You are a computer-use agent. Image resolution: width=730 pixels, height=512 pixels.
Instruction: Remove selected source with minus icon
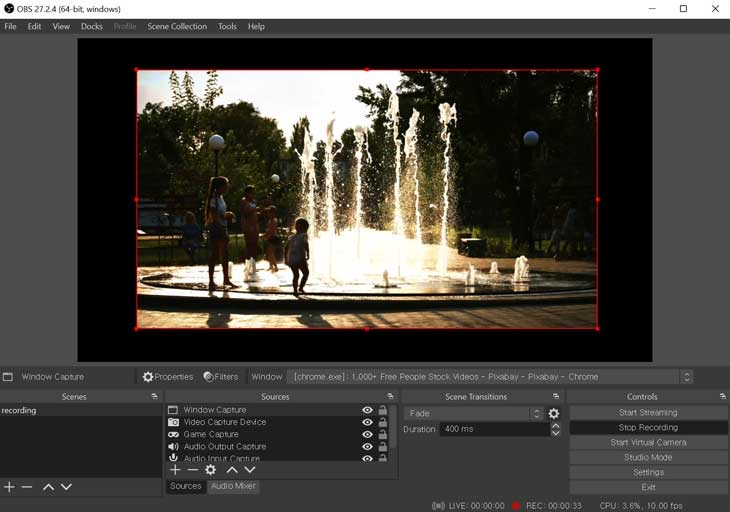(x=193, y=470)
